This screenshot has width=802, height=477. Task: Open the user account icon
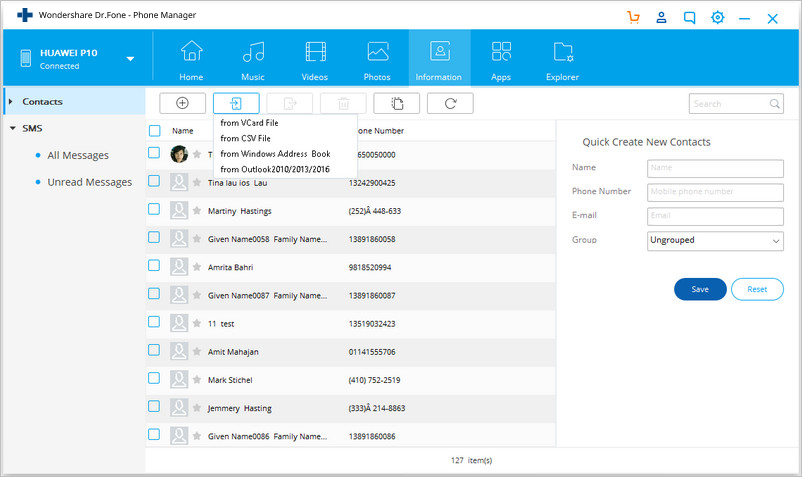click(661, 18)
